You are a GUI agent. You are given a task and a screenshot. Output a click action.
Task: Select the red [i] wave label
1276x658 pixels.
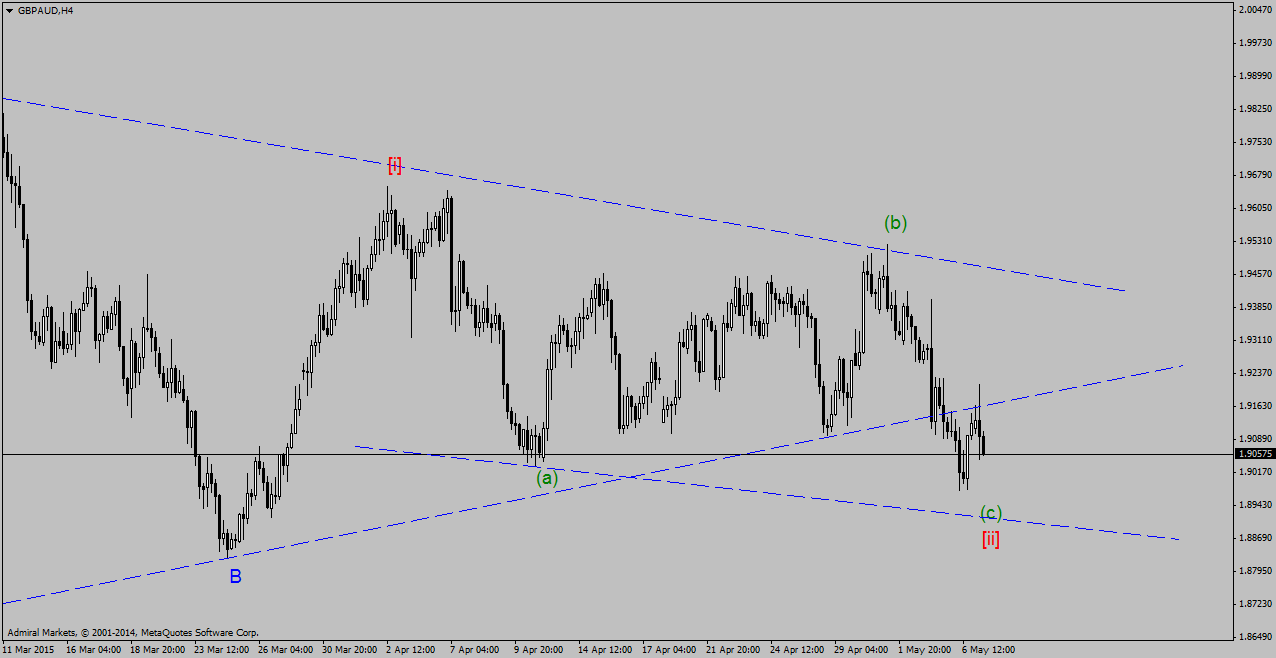395,166
